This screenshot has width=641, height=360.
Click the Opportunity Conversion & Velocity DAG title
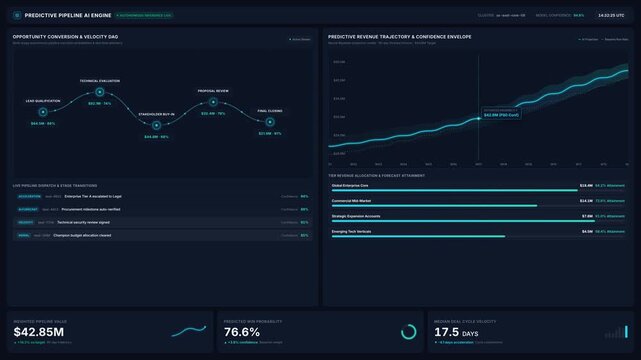tap(65, 37)
